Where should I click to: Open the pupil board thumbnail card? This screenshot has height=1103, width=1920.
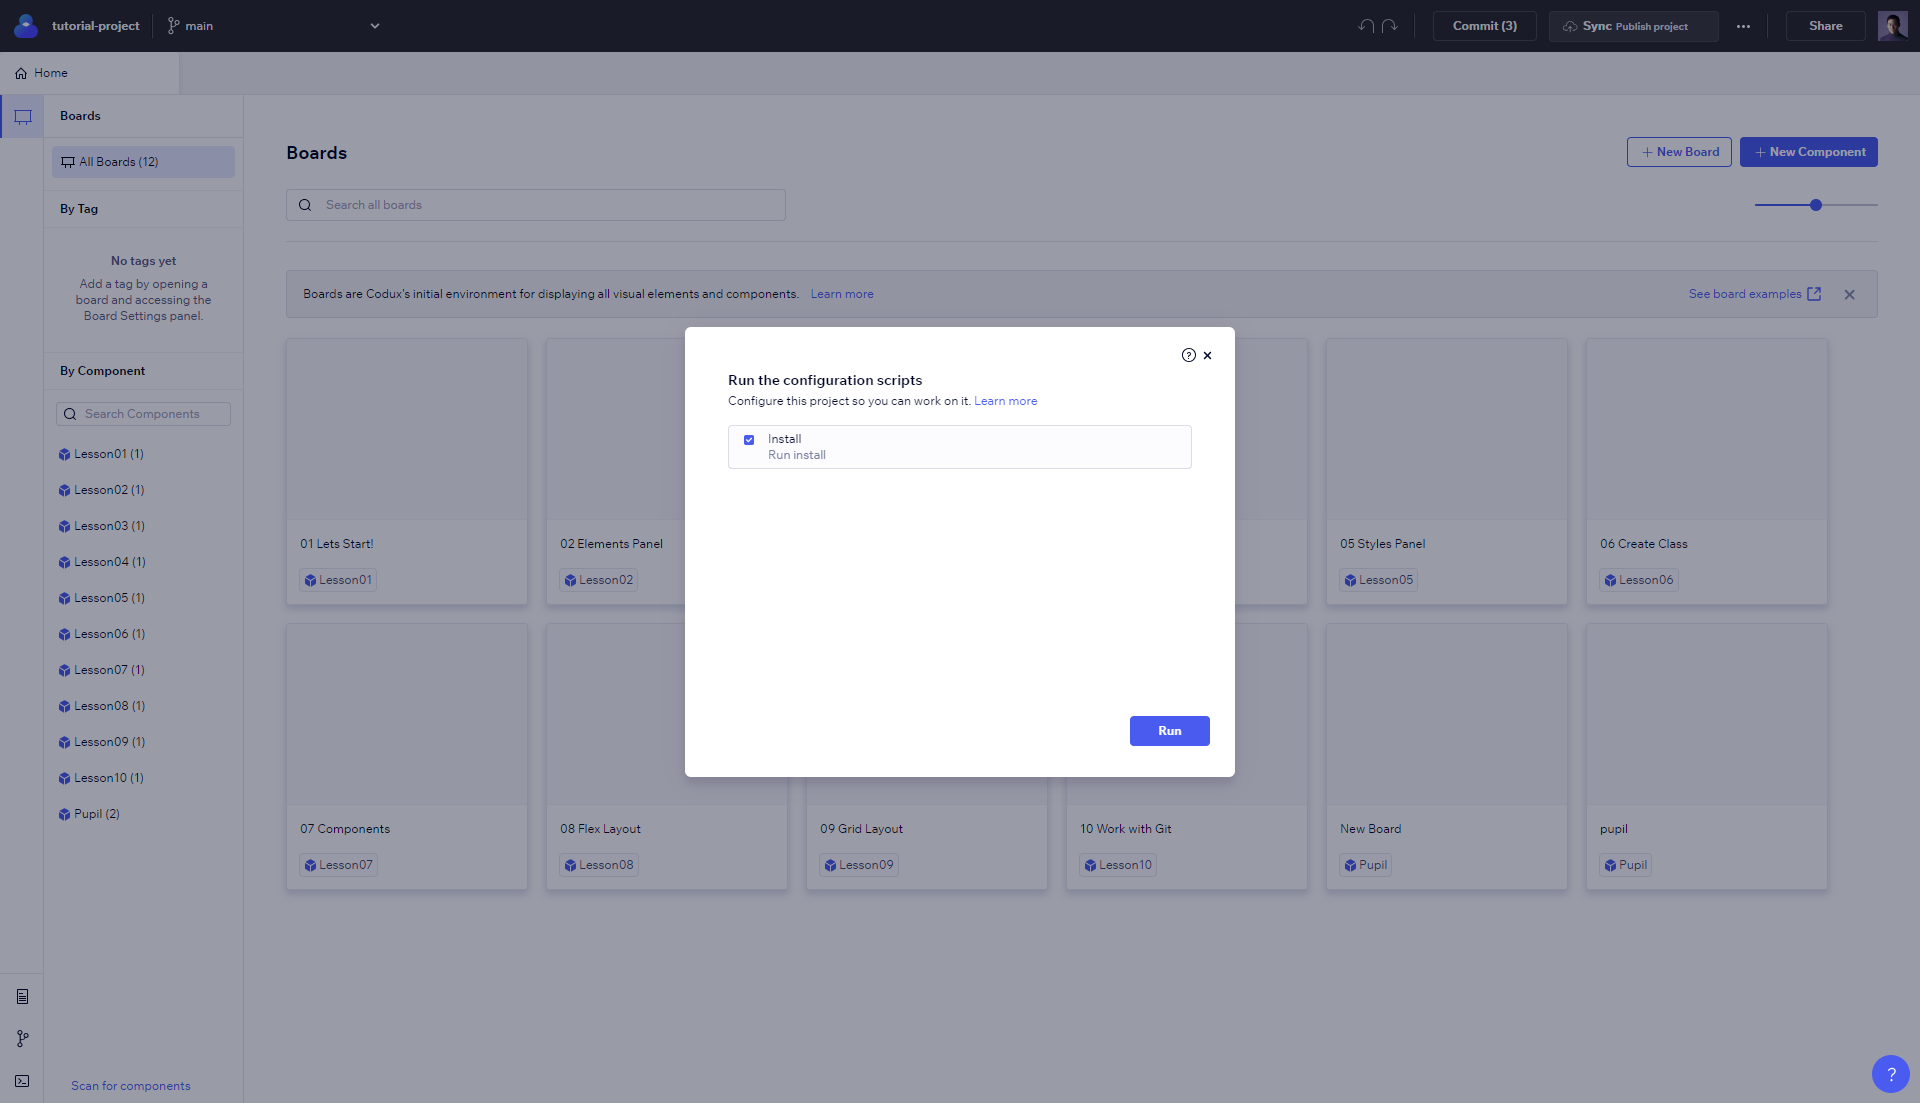[x=1707, y=715]
